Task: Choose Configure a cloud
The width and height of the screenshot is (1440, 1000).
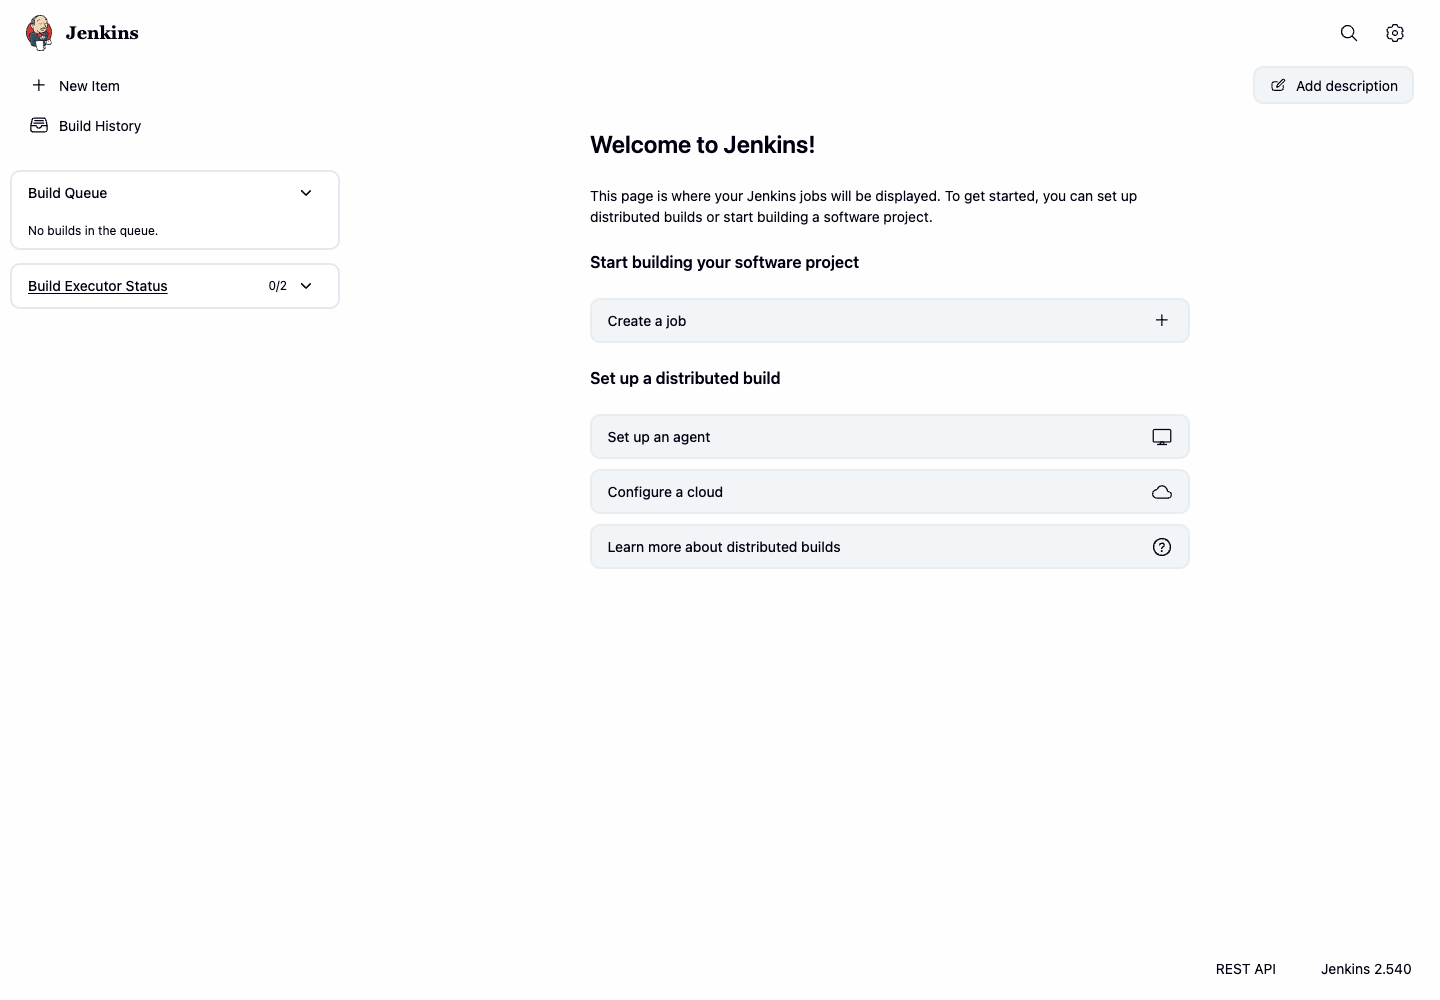Action: coord(889,492)
